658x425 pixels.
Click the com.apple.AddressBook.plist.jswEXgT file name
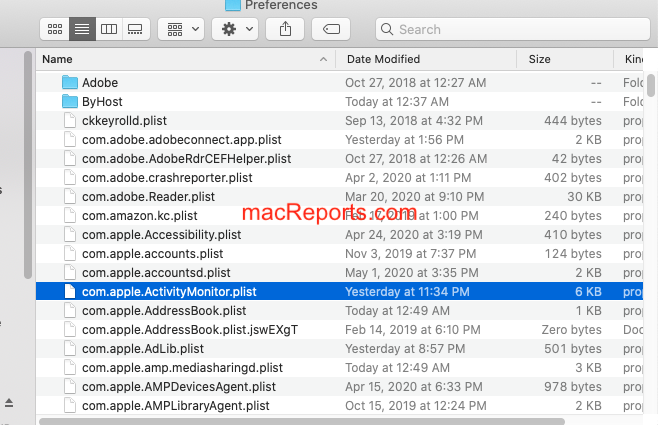[x=190, y=330]
